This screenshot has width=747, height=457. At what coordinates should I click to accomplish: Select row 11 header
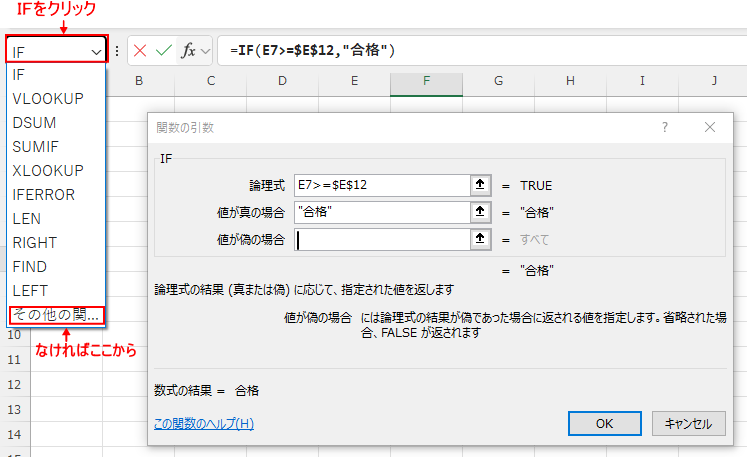point(15,360)
